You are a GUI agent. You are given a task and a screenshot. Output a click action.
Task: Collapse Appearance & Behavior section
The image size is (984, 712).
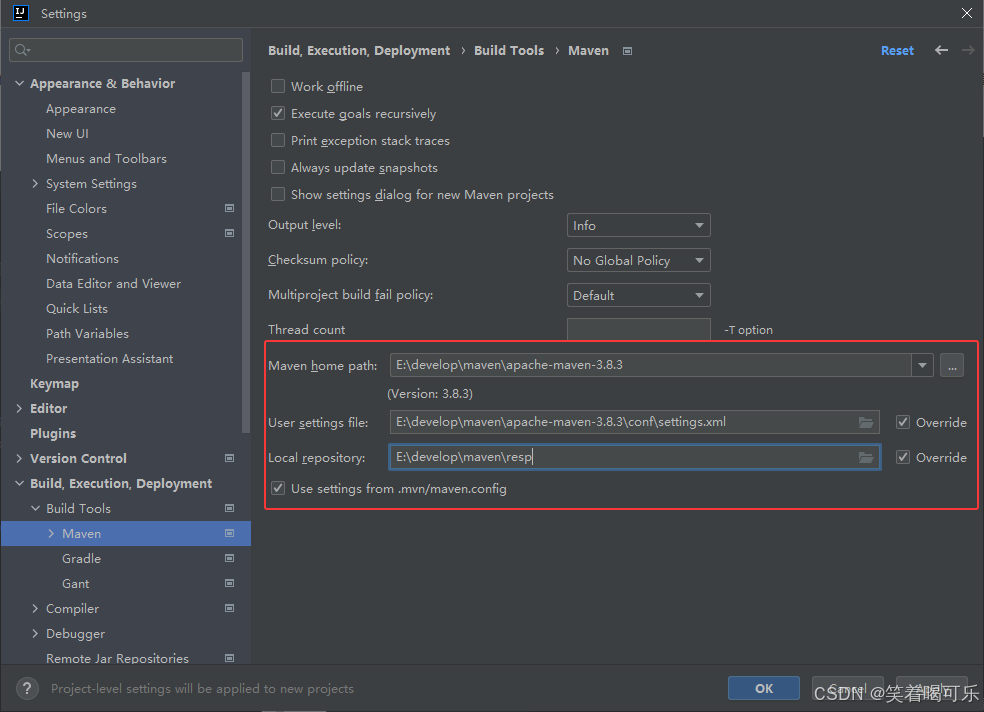[x=19, y=83]
